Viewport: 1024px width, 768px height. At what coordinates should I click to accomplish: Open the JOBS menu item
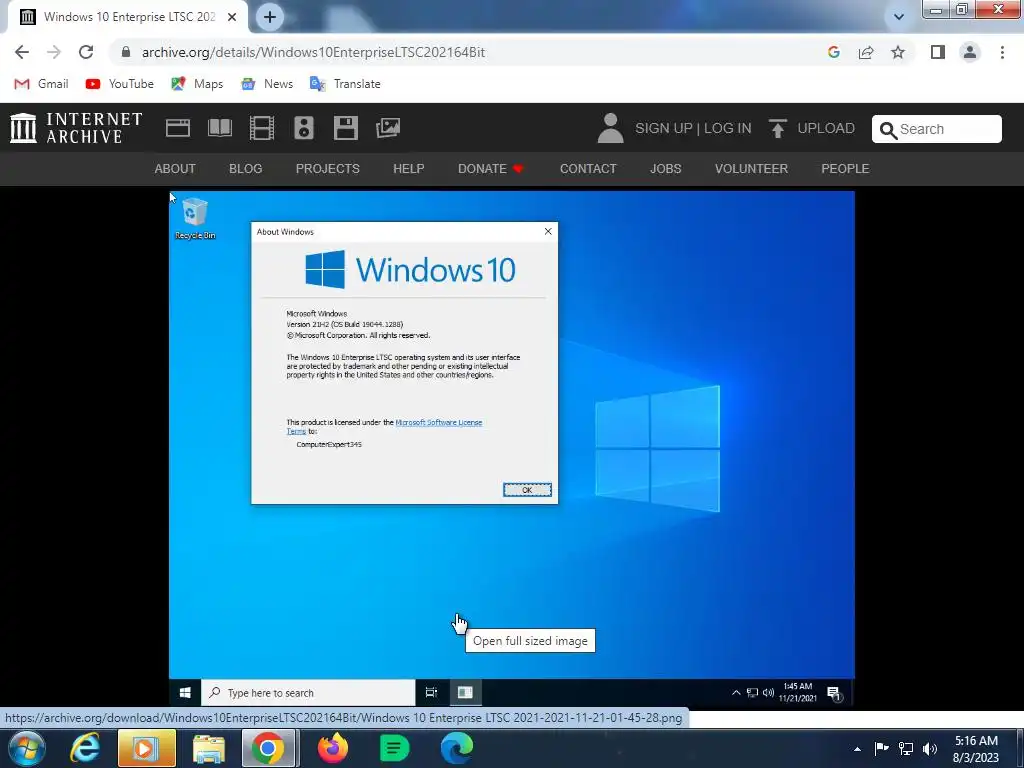click(x=665, y=168)
